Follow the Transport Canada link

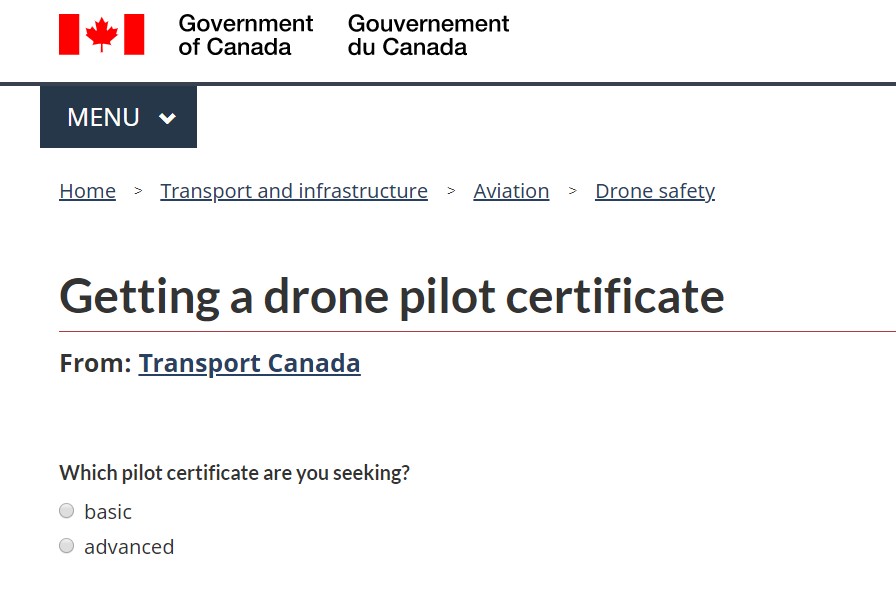coord(249,363)
